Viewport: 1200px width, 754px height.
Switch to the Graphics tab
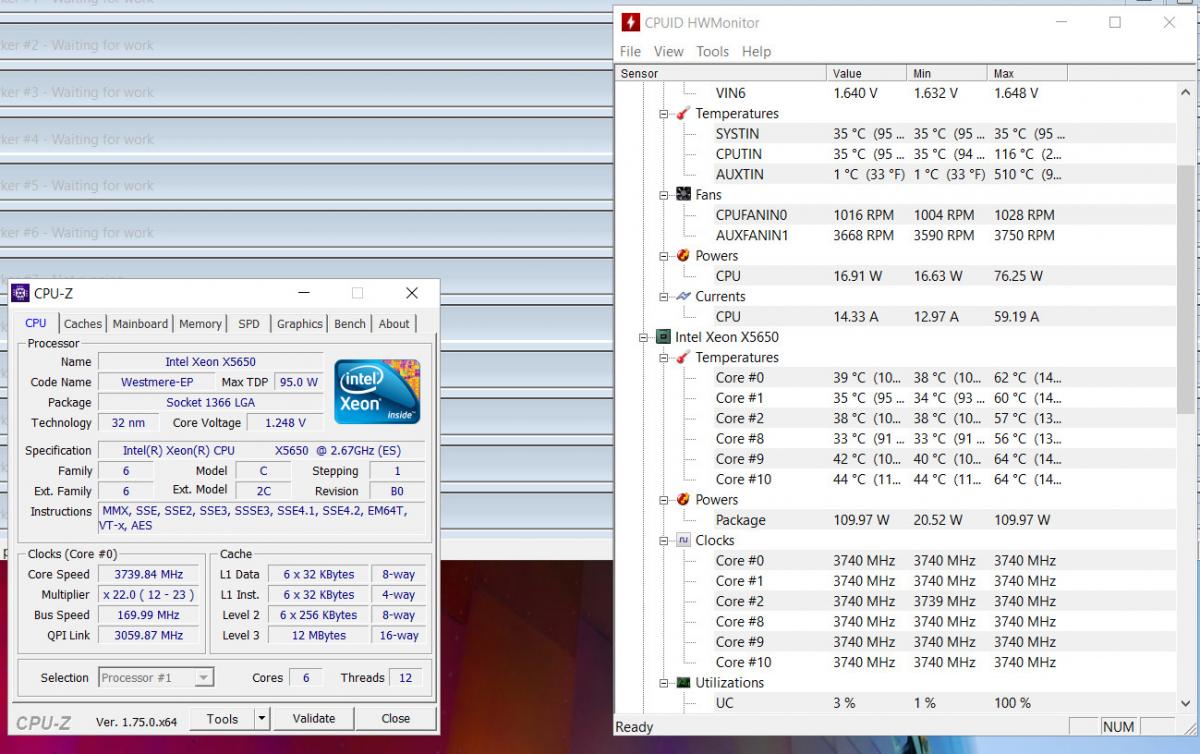tap(300, 324)
